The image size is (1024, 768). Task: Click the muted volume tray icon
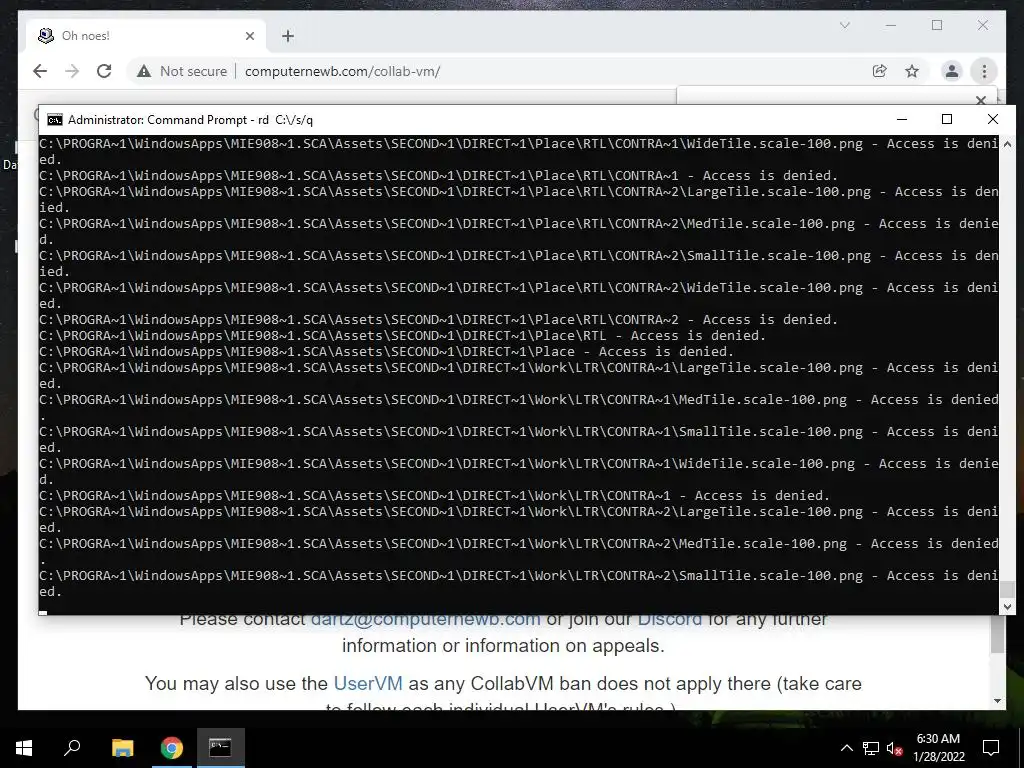tap(894, 748)
